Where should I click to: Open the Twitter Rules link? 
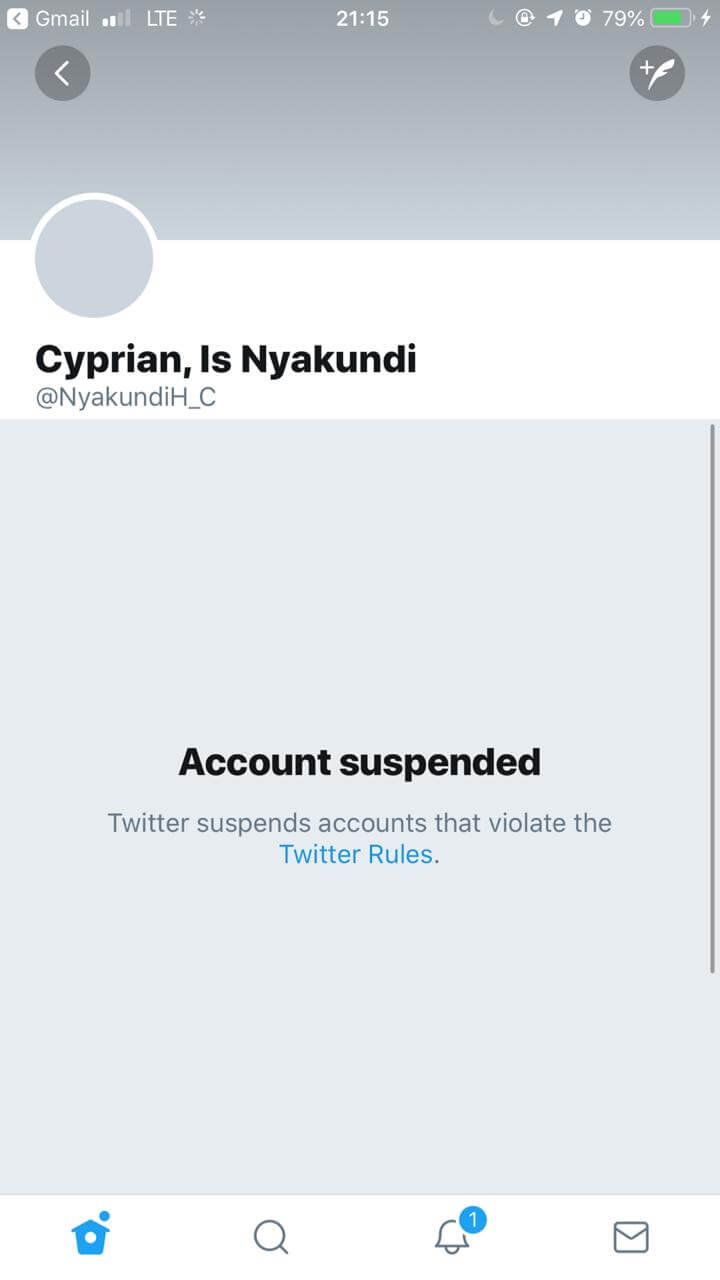click(x=357, y=855)
